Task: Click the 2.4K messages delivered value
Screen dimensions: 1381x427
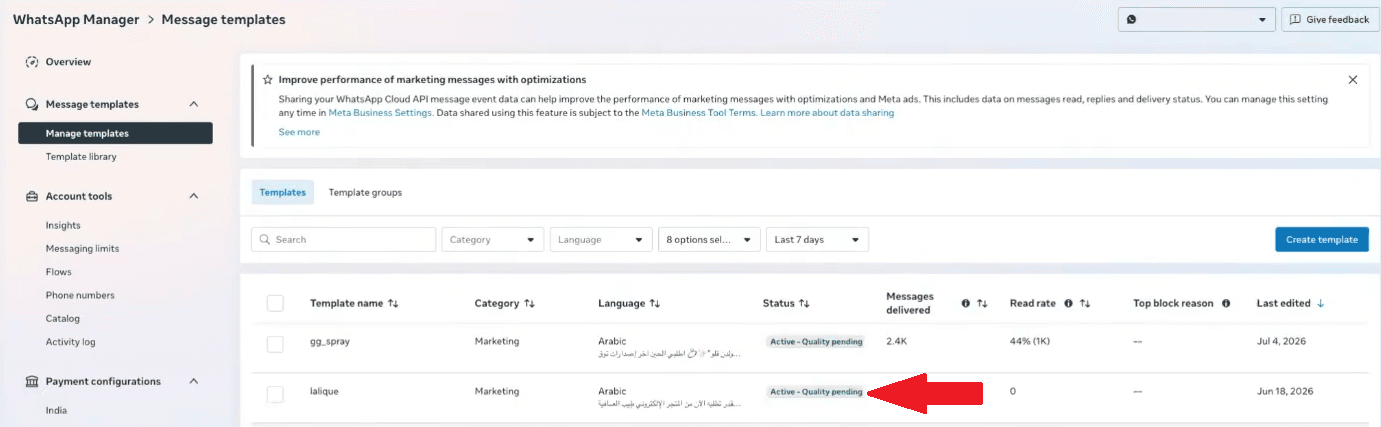Action: 896,342
